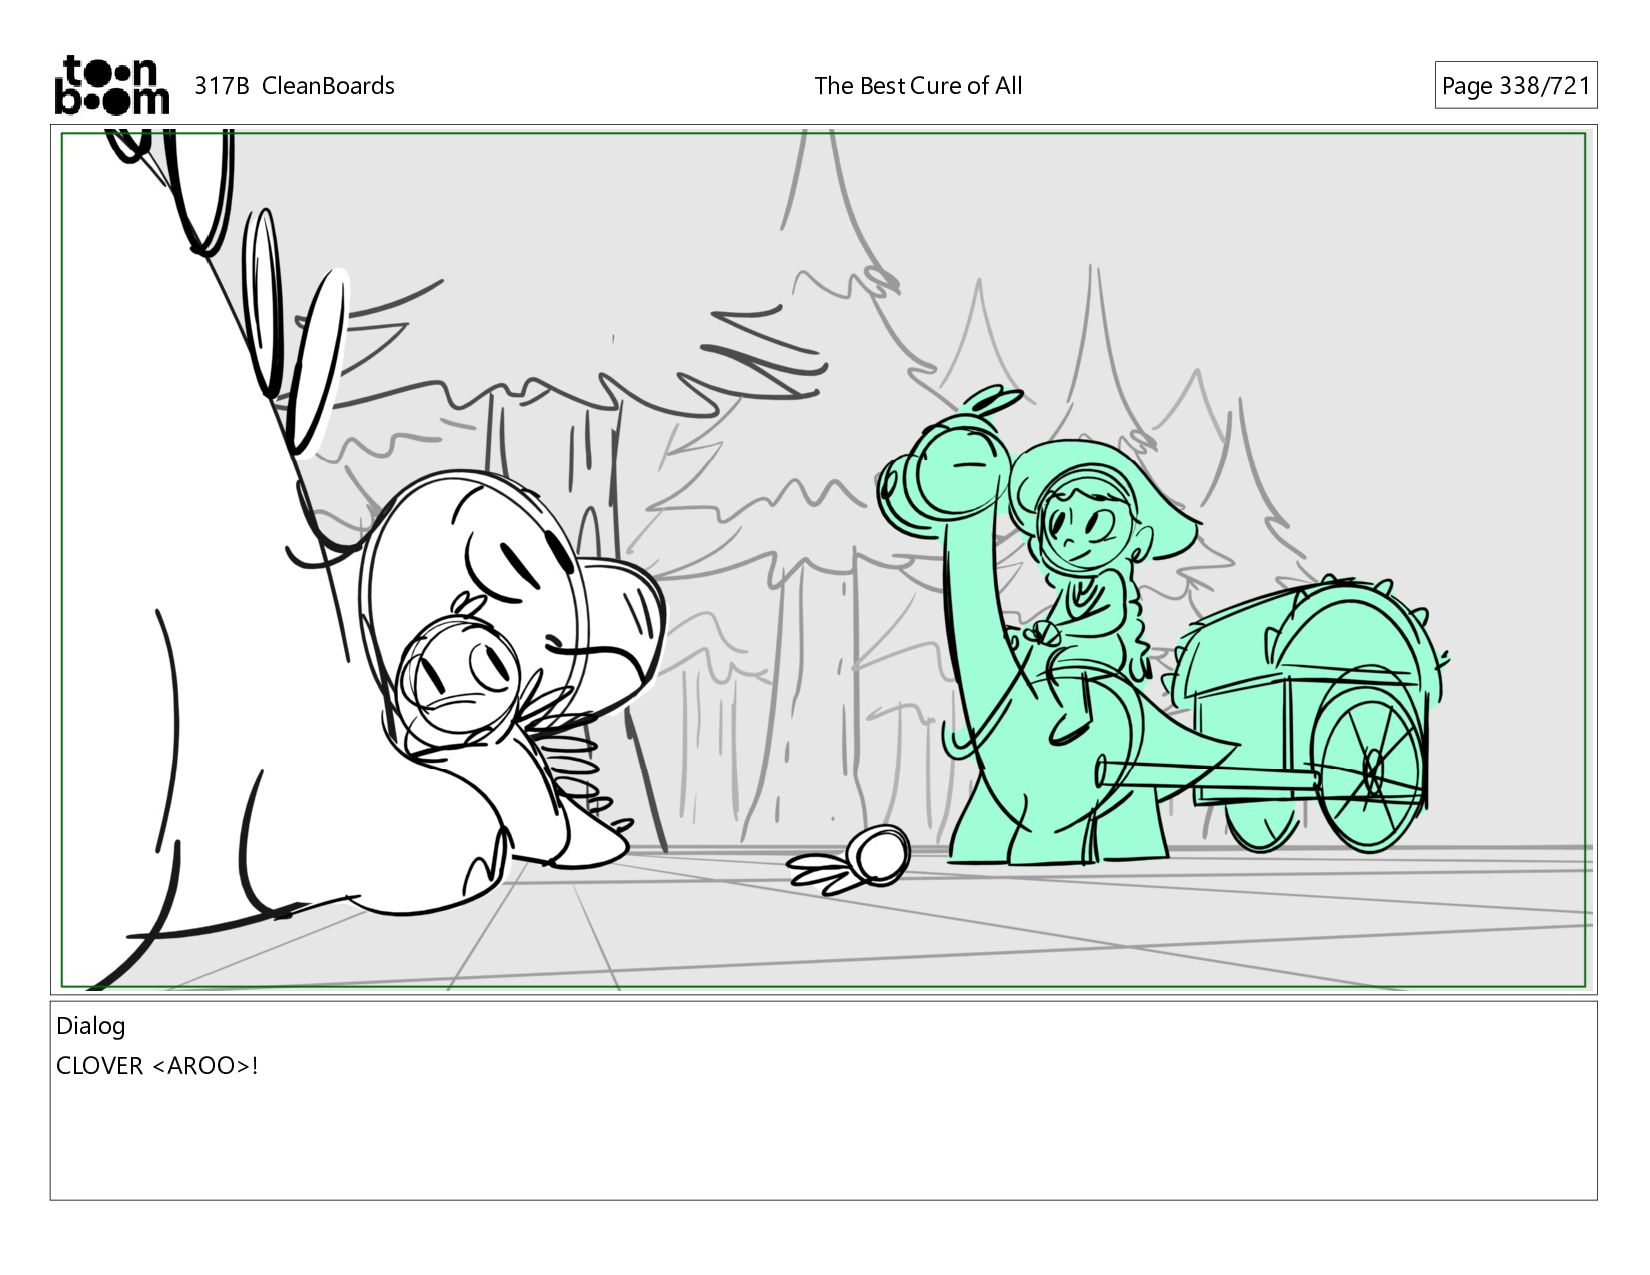Click the 'Page 338/721' page number box

coord(1515,86)
